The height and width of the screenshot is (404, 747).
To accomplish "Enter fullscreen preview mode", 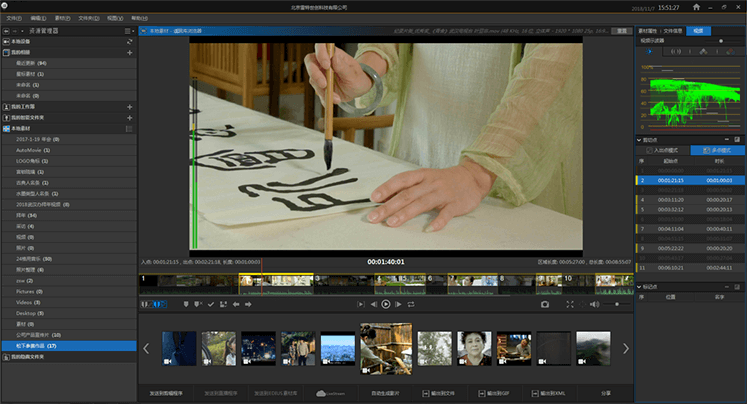I will pos(571,304).
